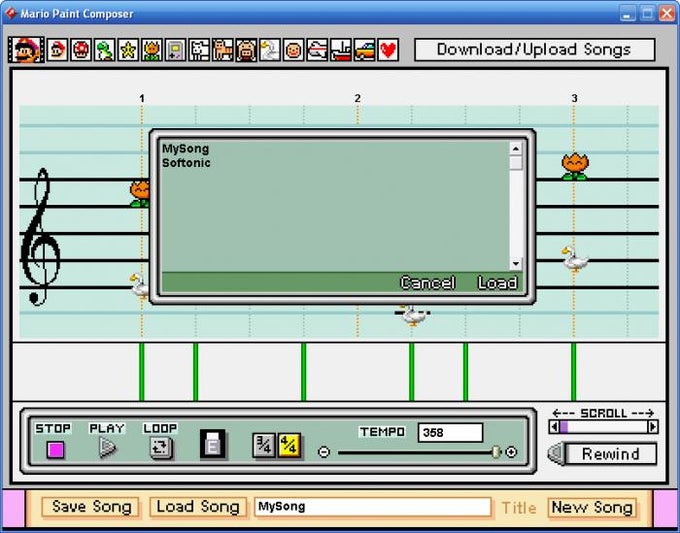Viewport: 680px width, 533px height.
Task: Start playback with the PLAY arrow
Action: point(107,448)
